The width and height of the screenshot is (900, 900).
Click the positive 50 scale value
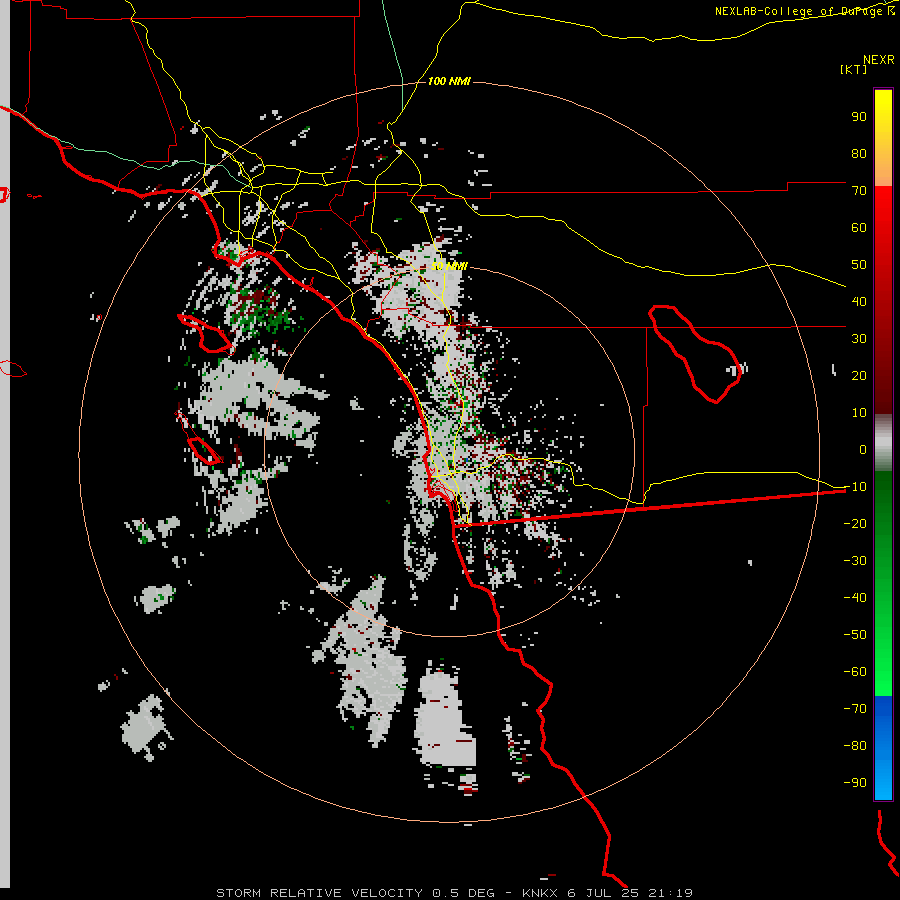[x=859, y=265]
